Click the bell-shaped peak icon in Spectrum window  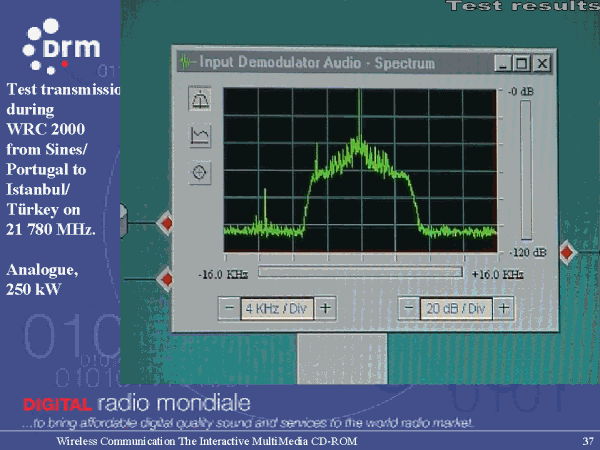[200, 99]
